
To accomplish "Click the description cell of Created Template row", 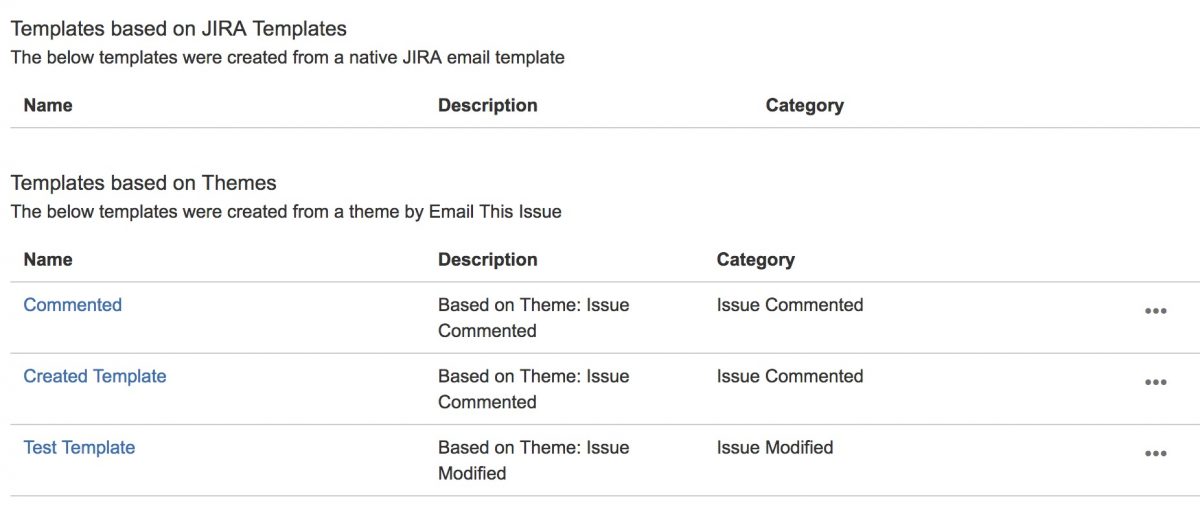I will tap(534, 389).
